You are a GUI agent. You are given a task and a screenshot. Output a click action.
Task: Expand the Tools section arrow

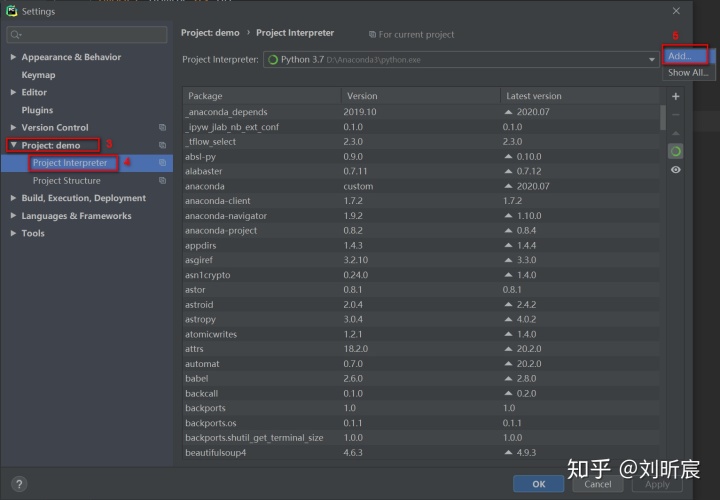[13, 233]
